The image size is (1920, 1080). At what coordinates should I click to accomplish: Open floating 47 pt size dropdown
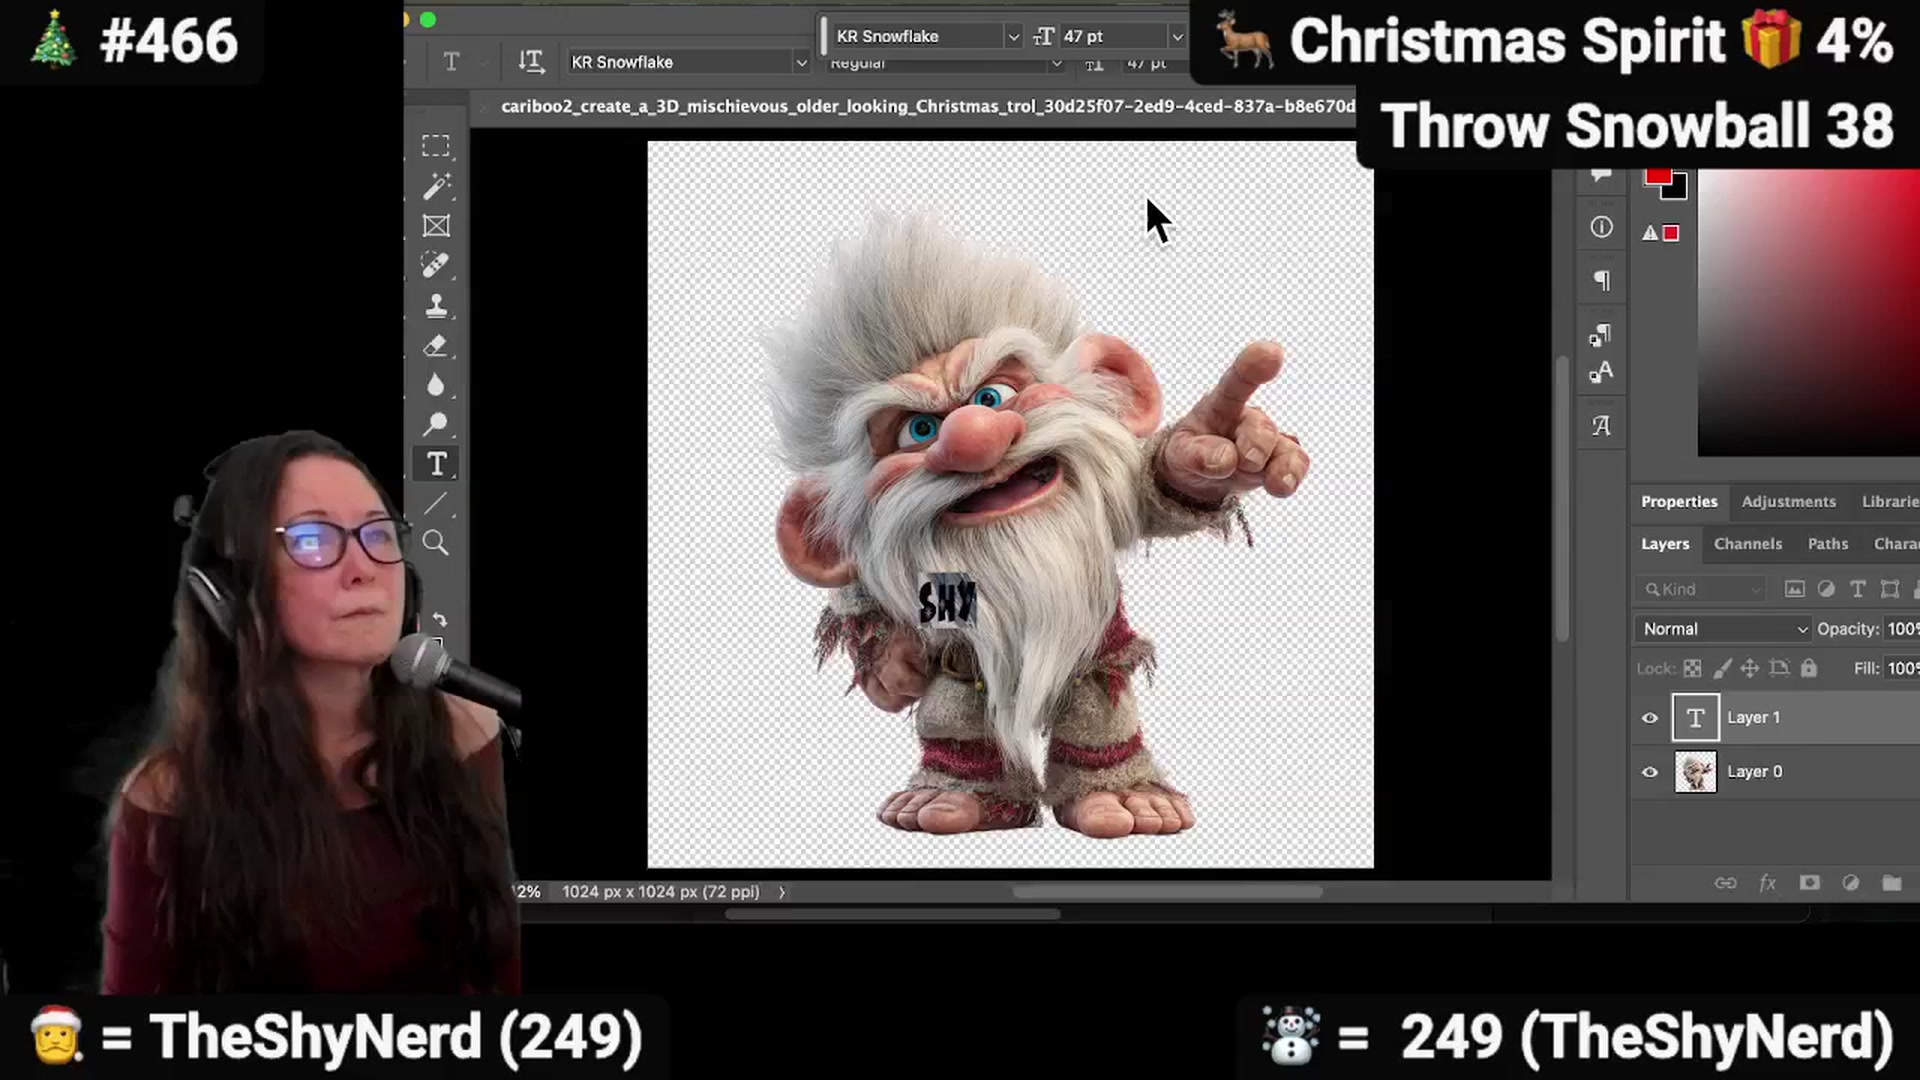(x=1122, y=36)
